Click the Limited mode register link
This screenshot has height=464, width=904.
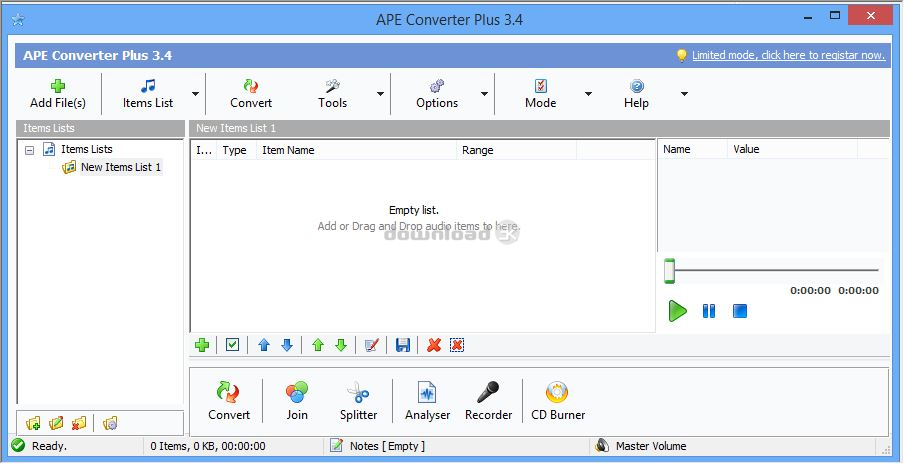click(x=788, y=55)
